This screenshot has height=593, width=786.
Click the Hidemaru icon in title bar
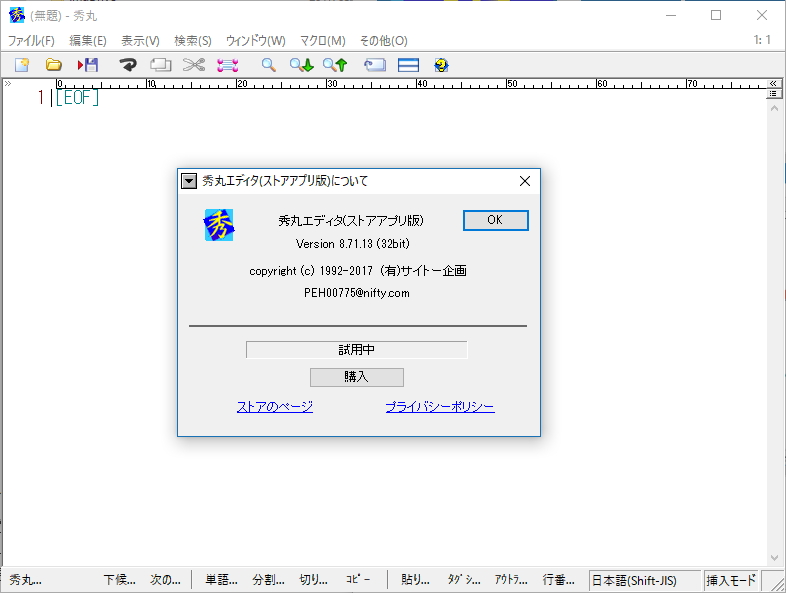point(17,15)
